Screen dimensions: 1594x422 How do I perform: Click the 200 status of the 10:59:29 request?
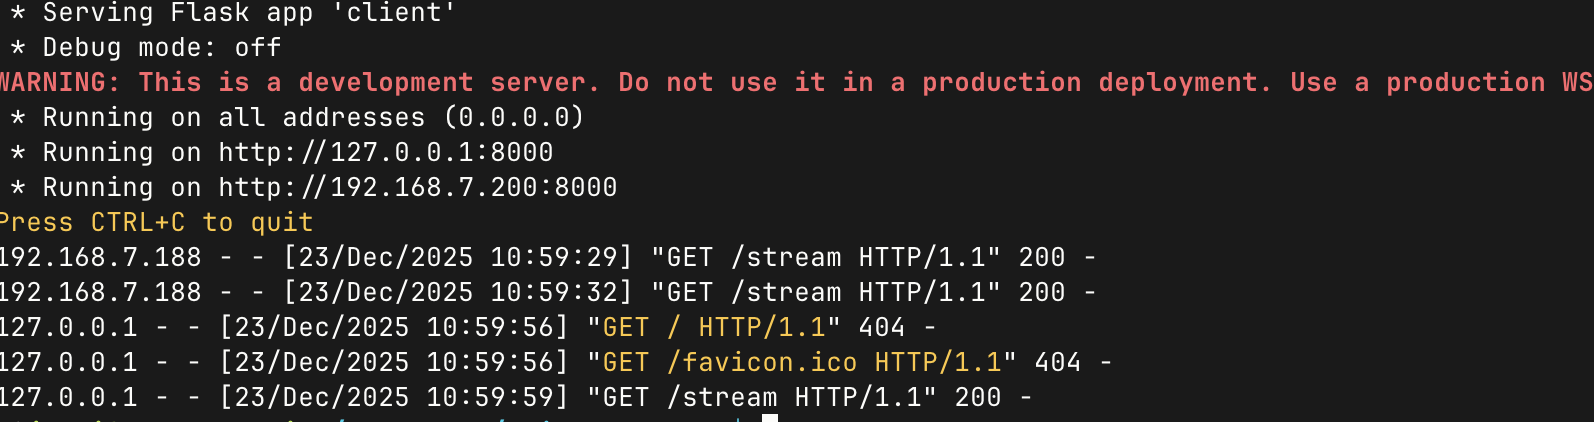coord(1041,258)
